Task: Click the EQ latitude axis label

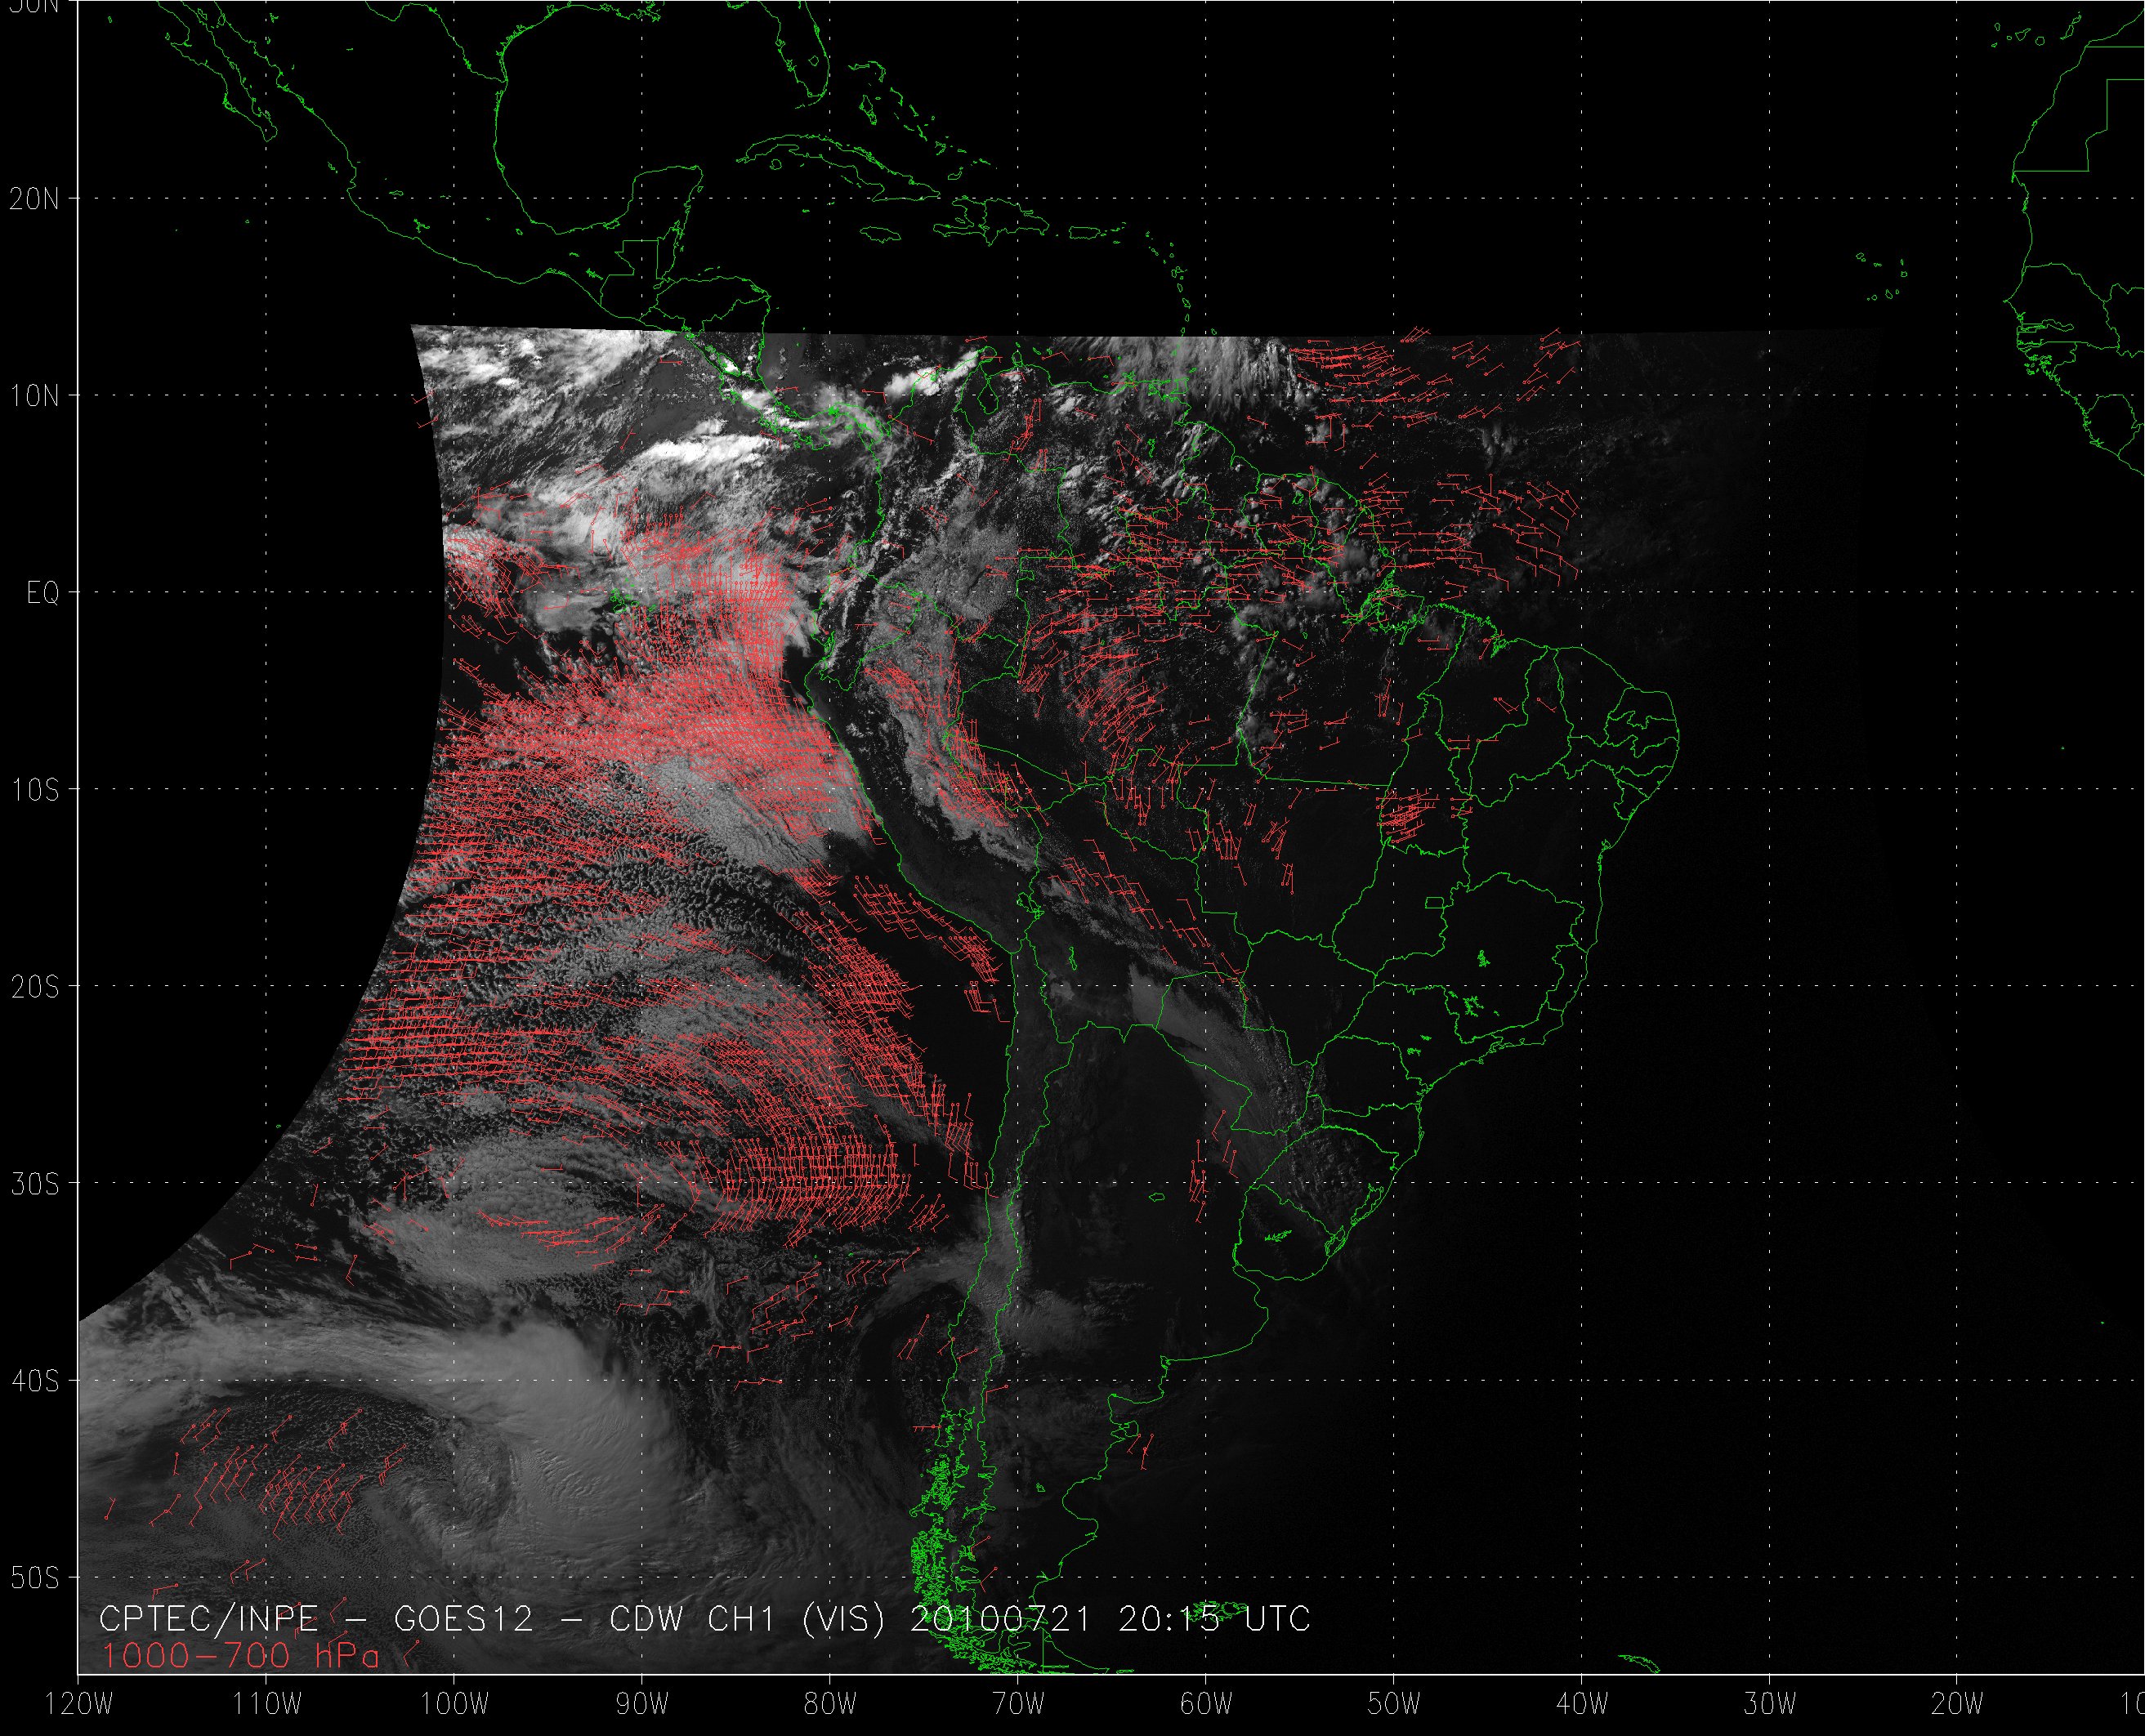Action: [x=42, y=594]
